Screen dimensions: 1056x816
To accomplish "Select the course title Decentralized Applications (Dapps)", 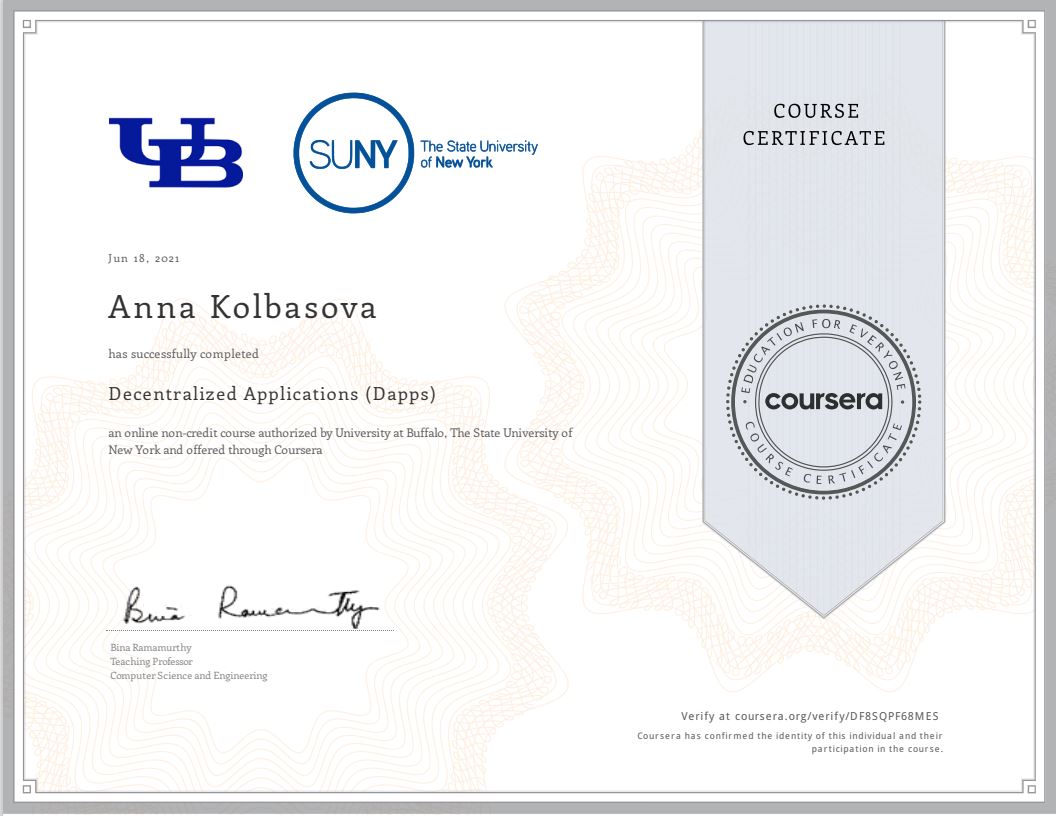I will (272, 394).
